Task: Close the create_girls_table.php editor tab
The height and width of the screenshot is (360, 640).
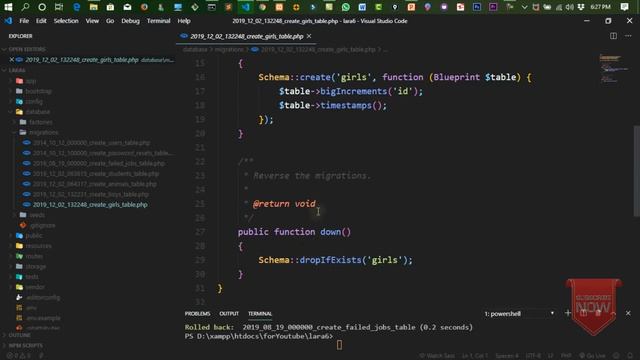Action: (x=309, y=36)
